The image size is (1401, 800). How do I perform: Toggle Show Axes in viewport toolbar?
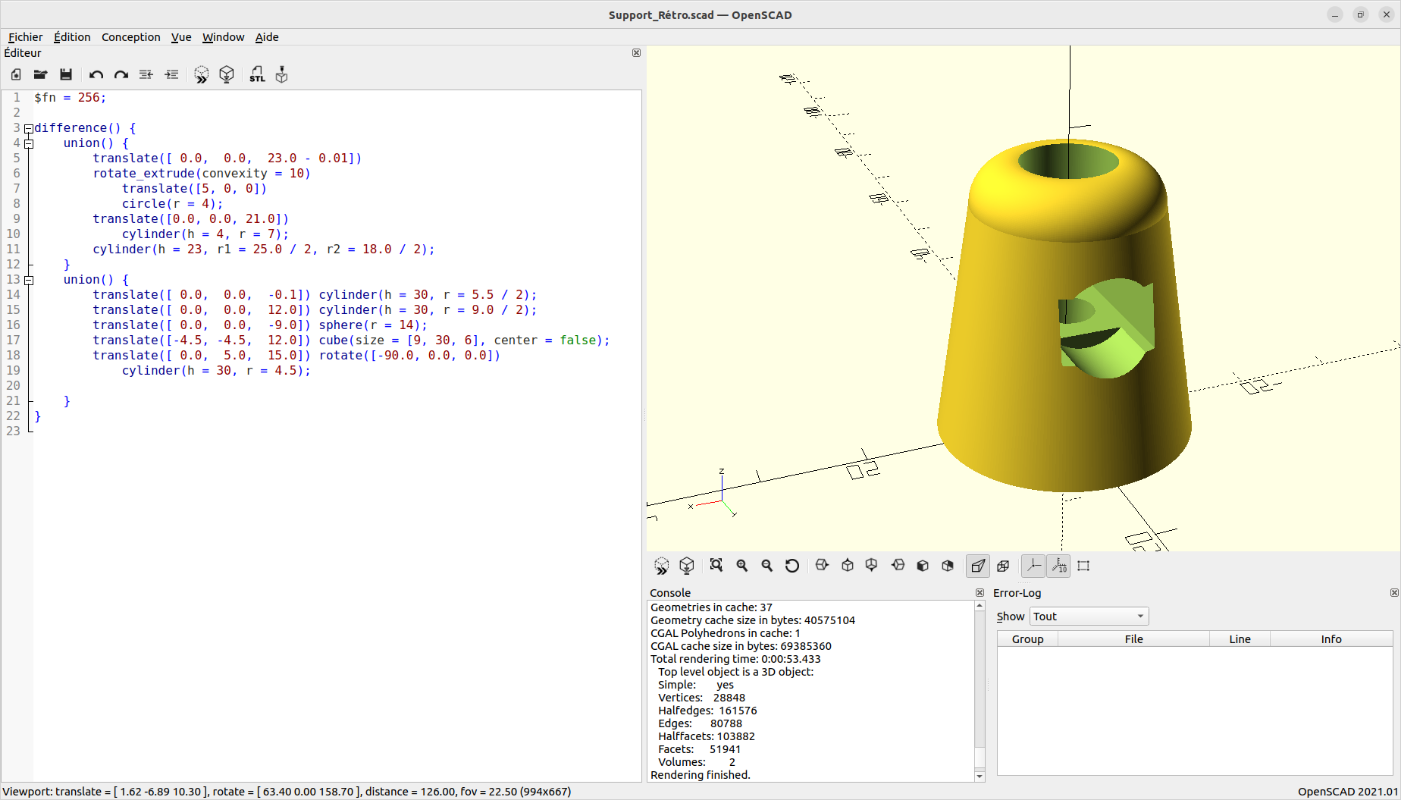pos(1033,566)
